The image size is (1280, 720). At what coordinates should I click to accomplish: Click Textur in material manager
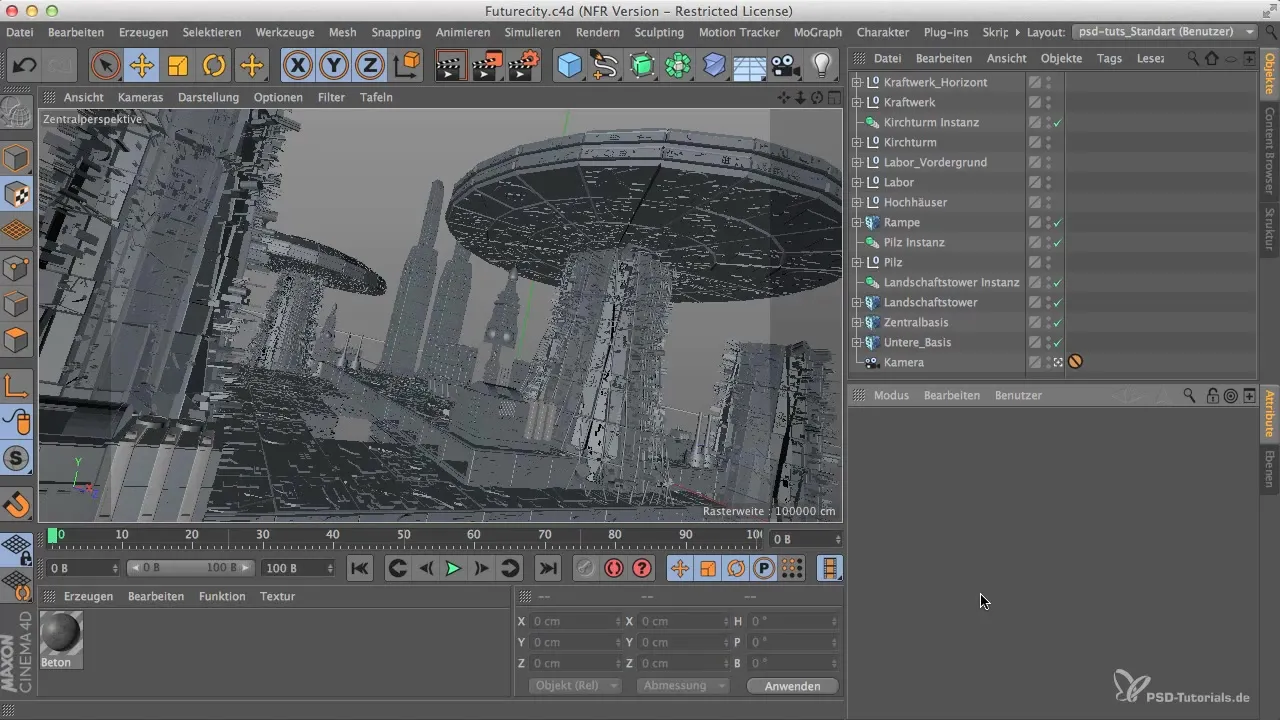[x=277, y=596]
